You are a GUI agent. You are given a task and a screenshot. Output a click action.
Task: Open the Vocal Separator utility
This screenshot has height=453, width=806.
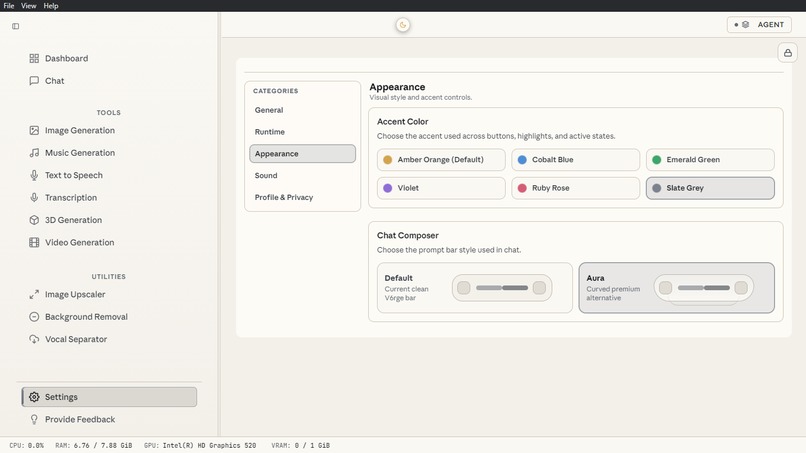(109, 339)
